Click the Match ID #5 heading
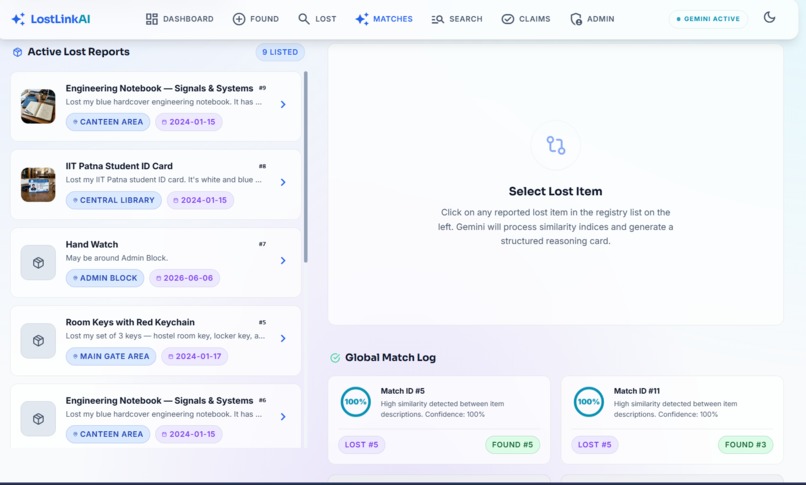The image size is (806, 485). click(x=402, y=391)
